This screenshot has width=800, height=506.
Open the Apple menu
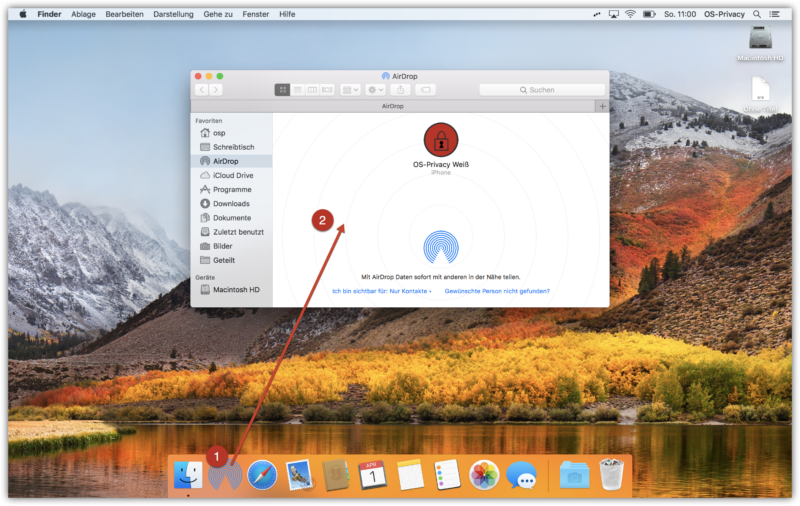point(23,14)
